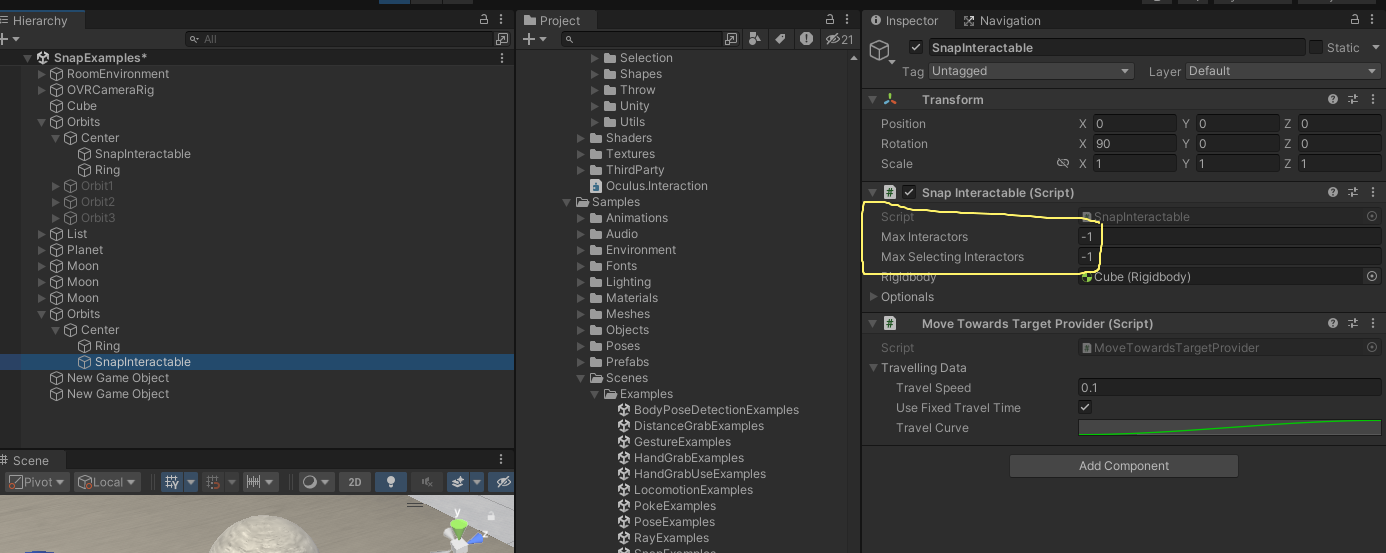This screenshot has height=553, width=1386.
Task: Toggle Use Fixed Travel Time checkbox
Action: 1085,408
